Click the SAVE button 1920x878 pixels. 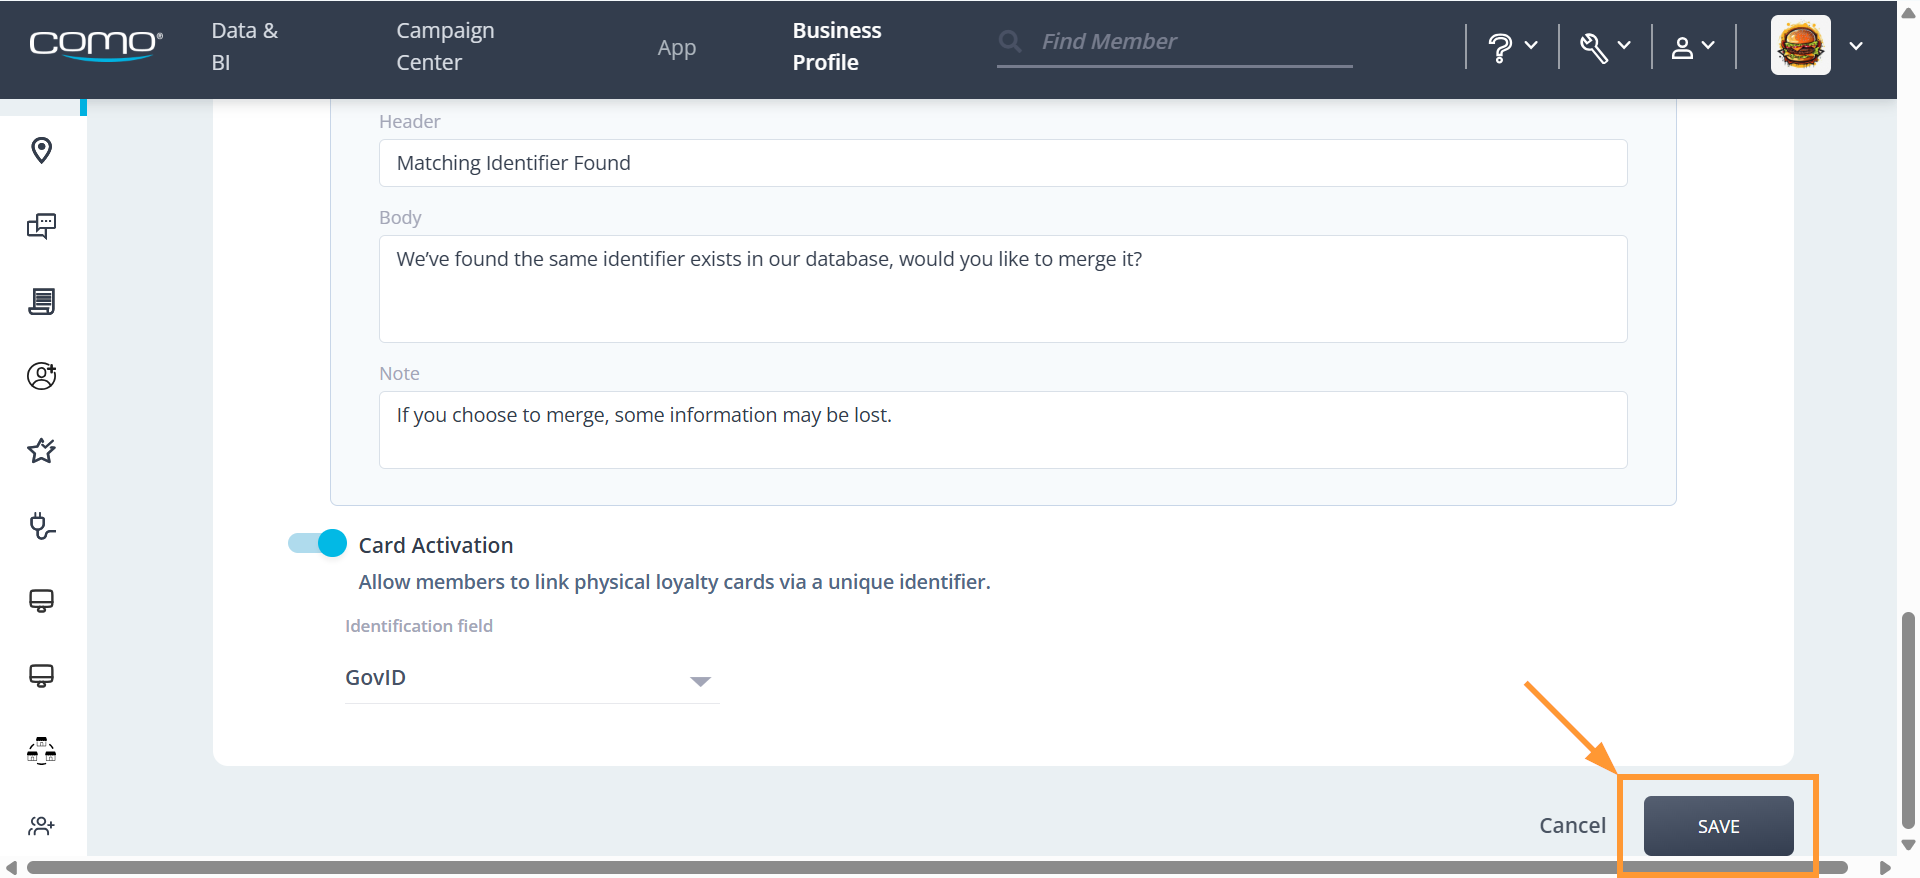[1718, 826]
